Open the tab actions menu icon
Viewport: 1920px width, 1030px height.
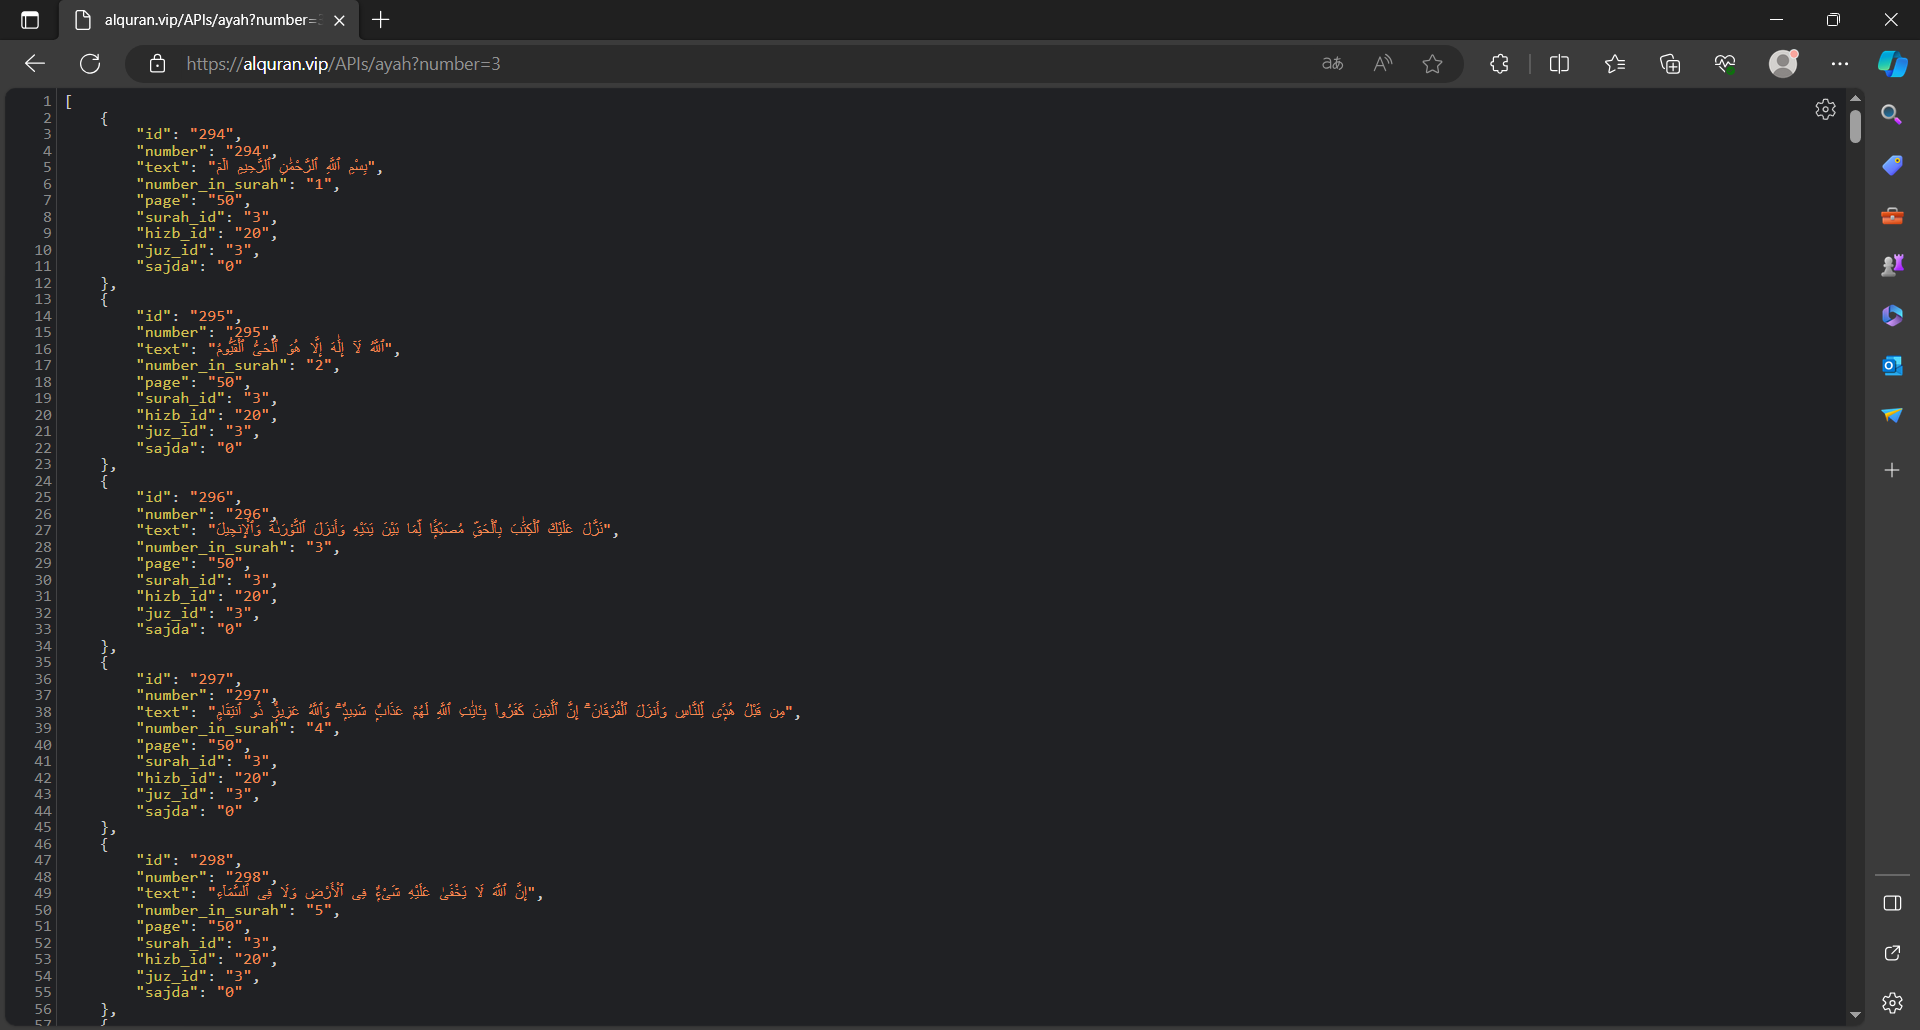(x=30, y=20)
